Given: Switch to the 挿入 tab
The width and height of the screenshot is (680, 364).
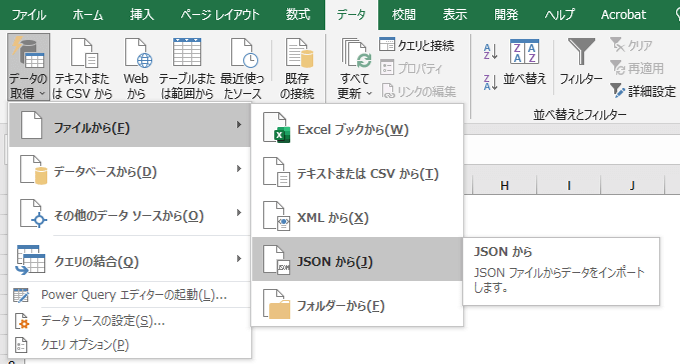Looking at the screenshot, I should click(142, 15).
